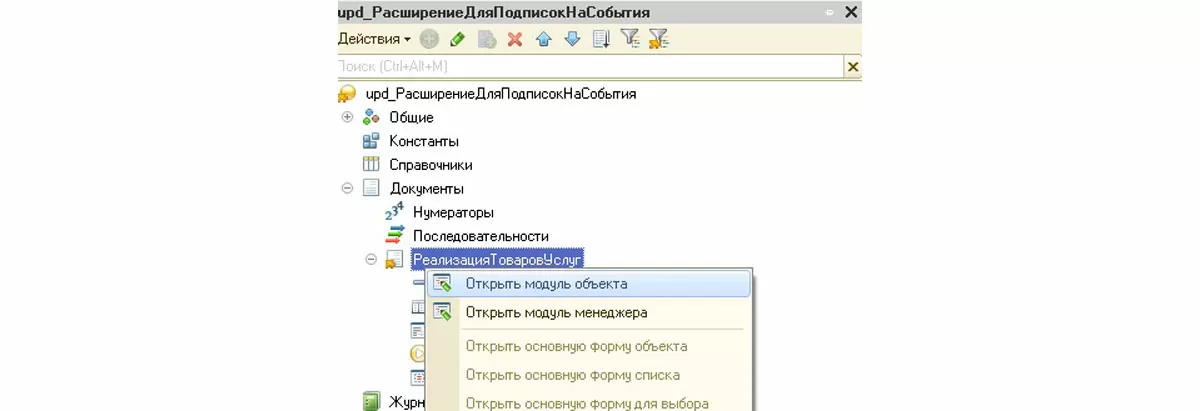Choose Открыть модуль объекта

[x=588, y=284]
